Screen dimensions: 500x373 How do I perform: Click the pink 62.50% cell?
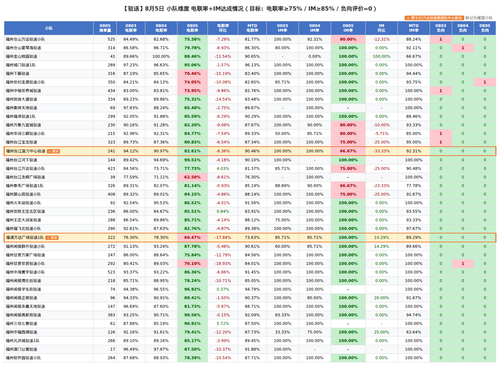[192, 177]
